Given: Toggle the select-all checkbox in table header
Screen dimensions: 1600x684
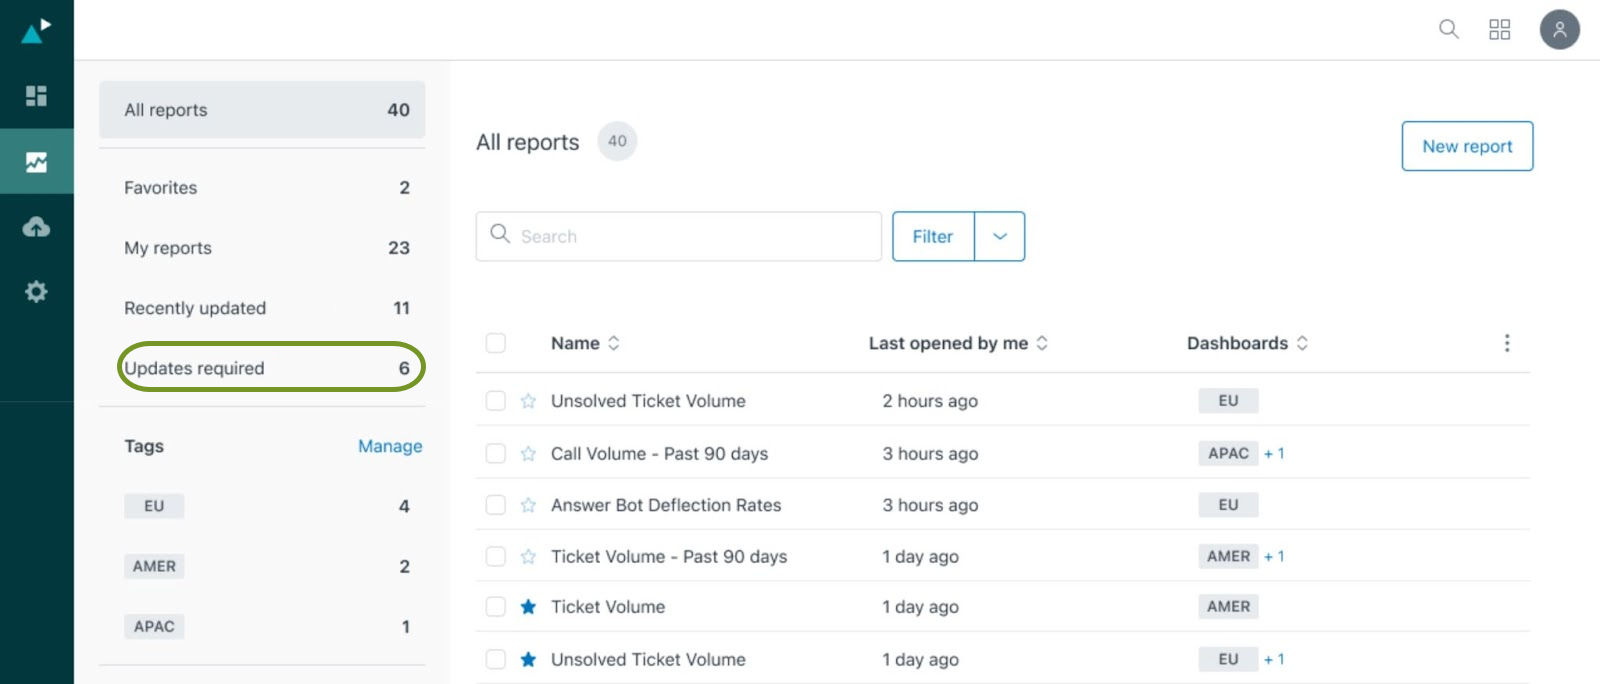Looking at the screenshot, I should [495, 343].
